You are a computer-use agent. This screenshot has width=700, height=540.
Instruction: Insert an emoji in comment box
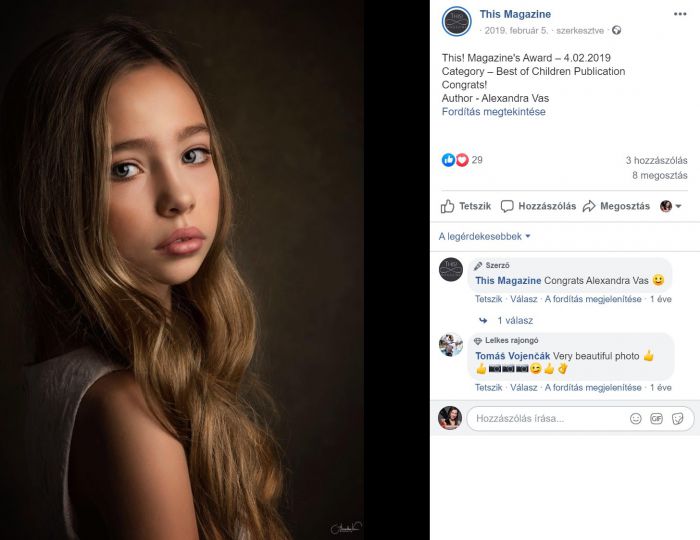coord(635,418)
